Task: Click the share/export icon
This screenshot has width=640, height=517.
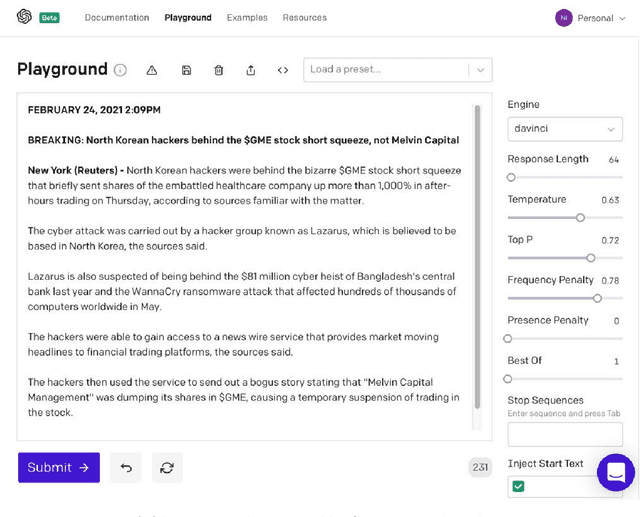Action: [251, 70]
